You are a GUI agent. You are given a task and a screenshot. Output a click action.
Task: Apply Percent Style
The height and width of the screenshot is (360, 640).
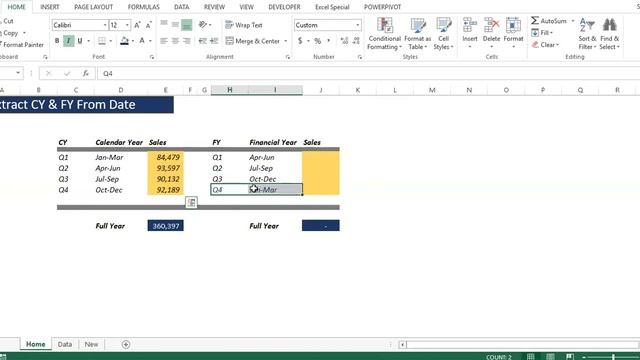click(318, 41)
